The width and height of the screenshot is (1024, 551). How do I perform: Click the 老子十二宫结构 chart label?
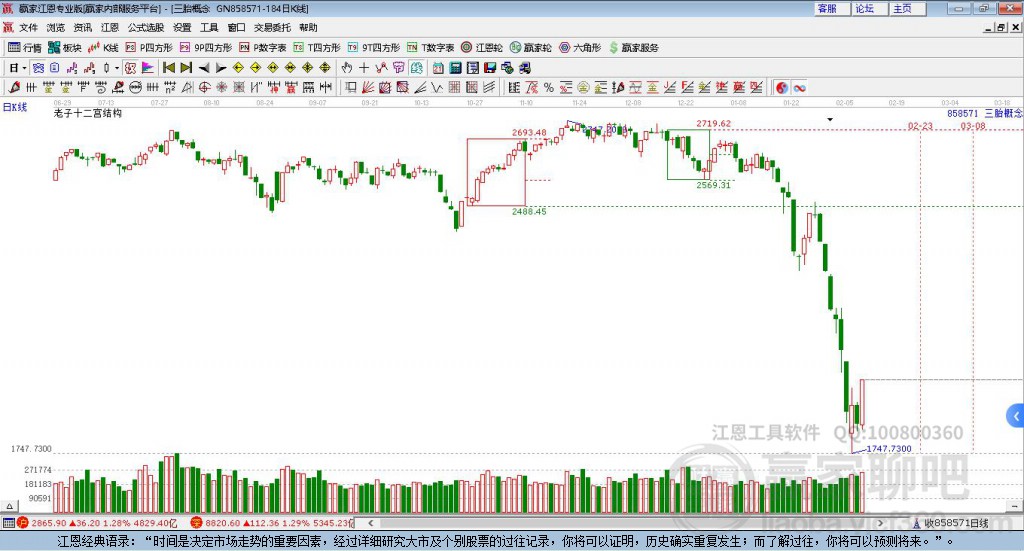88,113
